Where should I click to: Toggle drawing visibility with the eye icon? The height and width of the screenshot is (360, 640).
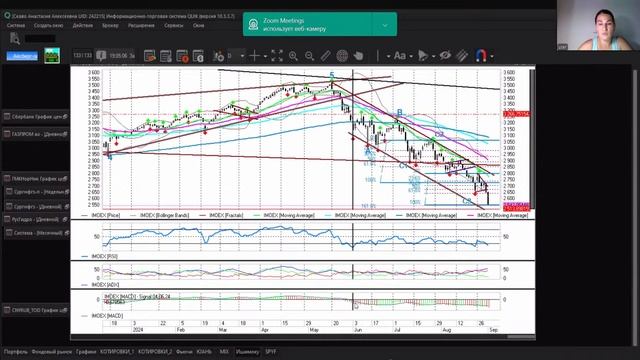point(445,56)
